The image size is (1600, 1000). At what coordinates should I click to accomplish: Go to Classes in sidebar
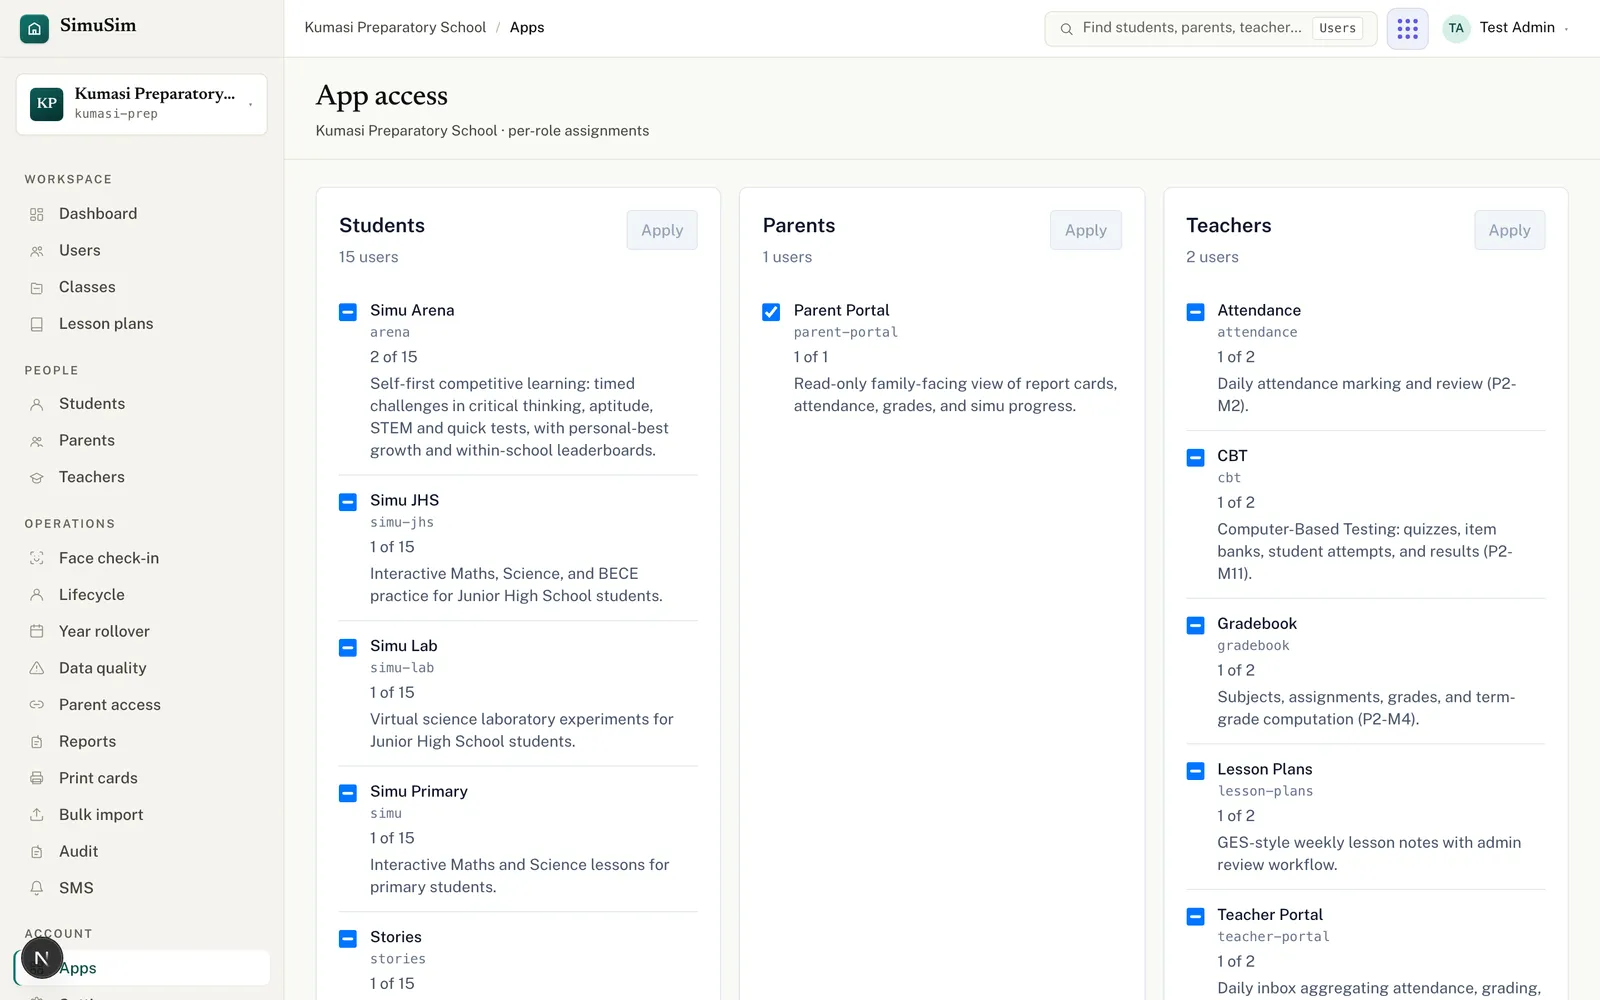tap(142, 288)
